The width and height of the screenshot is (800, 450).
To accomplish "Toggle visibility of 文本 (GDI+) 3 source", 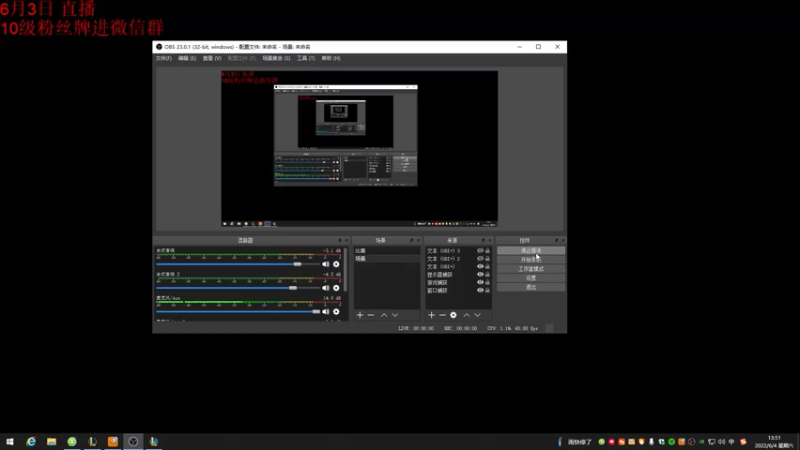I will 480,251.
